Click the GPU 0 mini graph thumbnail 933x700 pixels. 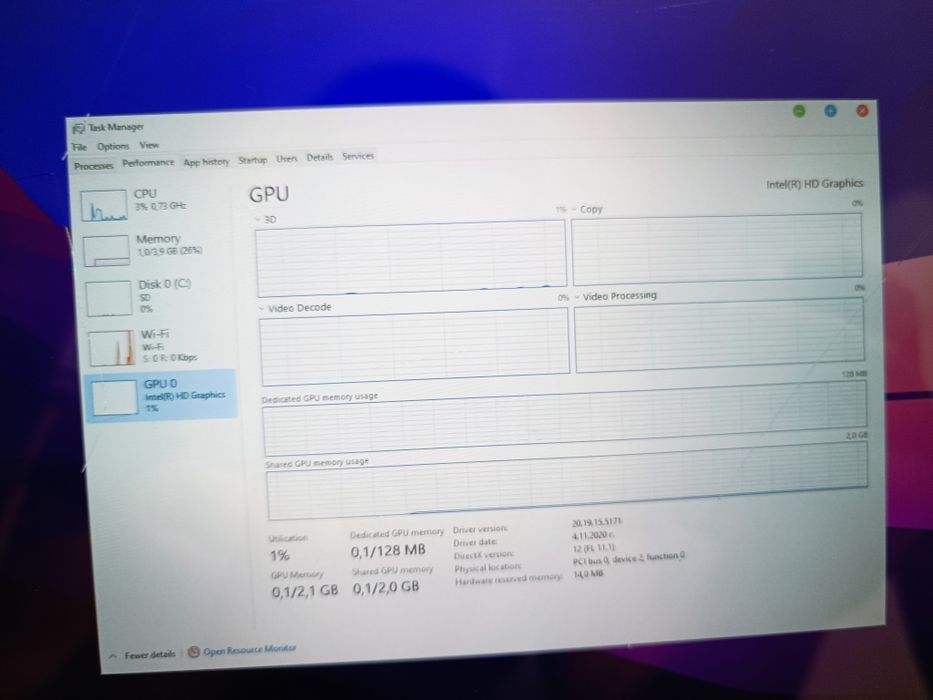coord(115,398)
